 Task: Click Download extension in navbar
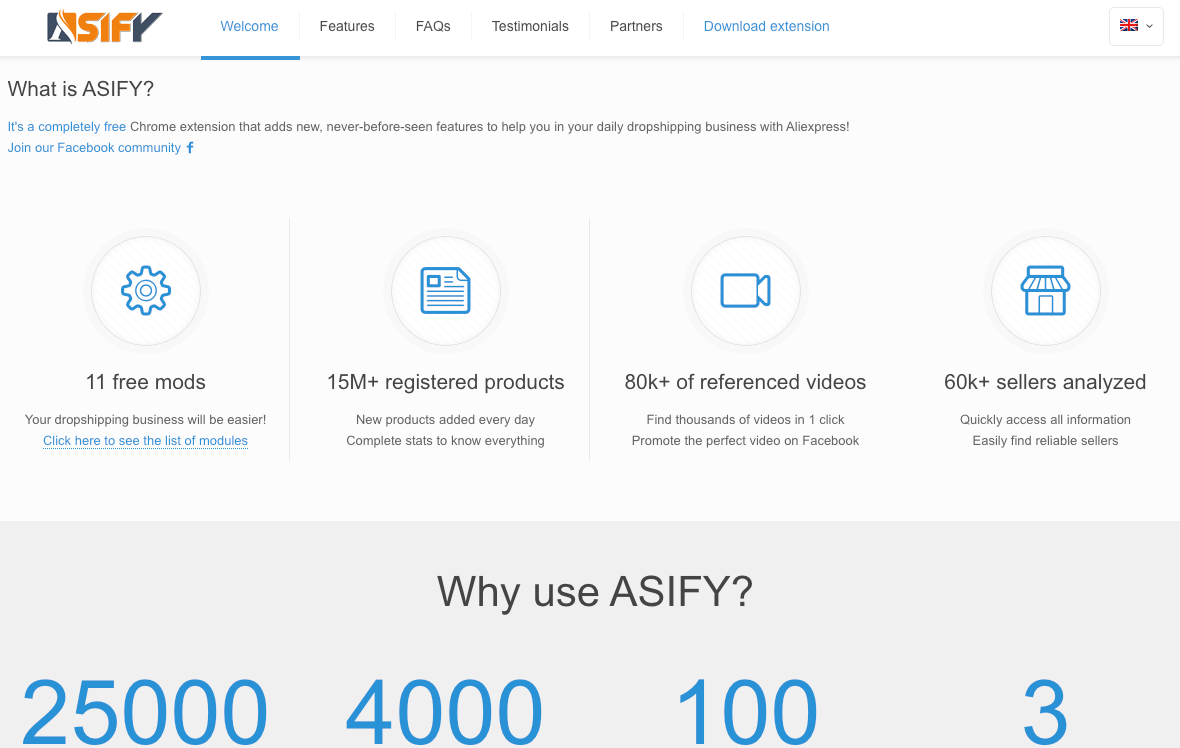[x=766, y=26]
